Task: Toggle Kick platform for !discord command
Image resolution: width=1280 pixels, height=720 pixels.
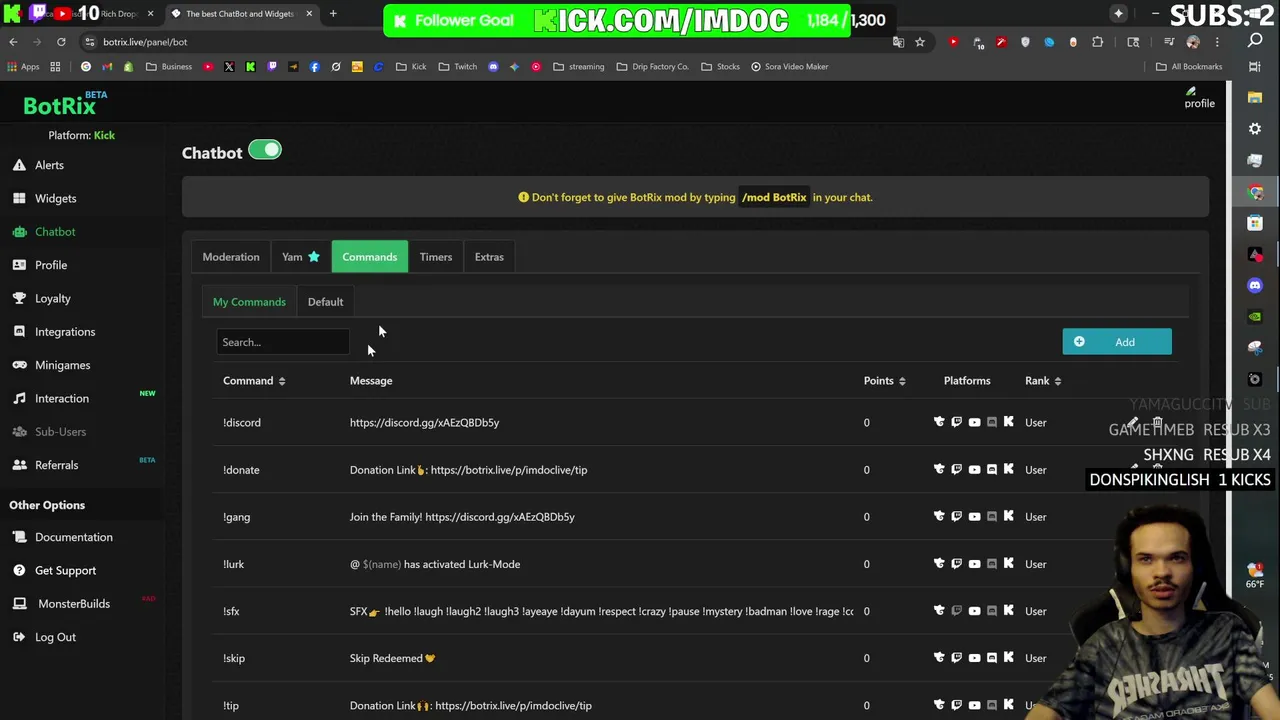Action: [x=1008, y=422]
